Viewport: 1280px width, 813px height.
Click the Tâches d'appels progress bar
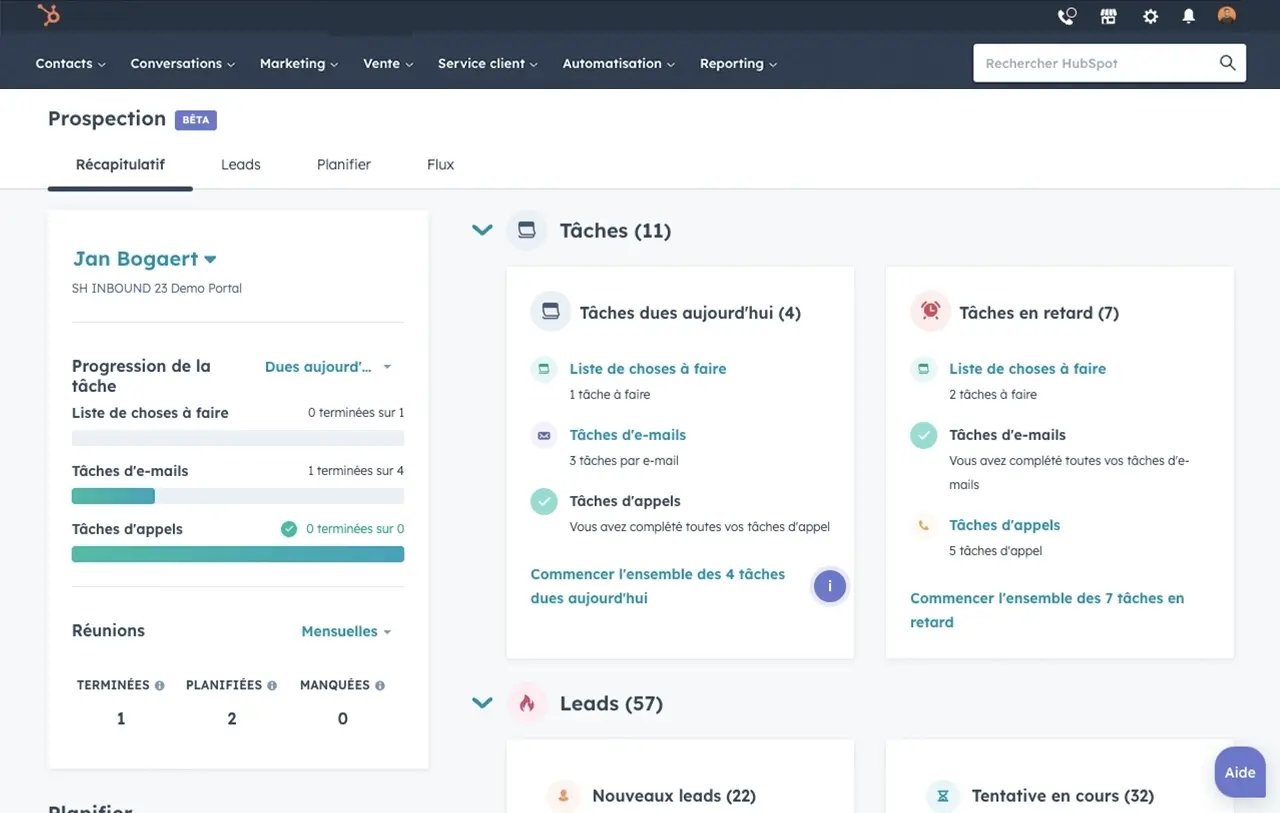click(238, 554)
